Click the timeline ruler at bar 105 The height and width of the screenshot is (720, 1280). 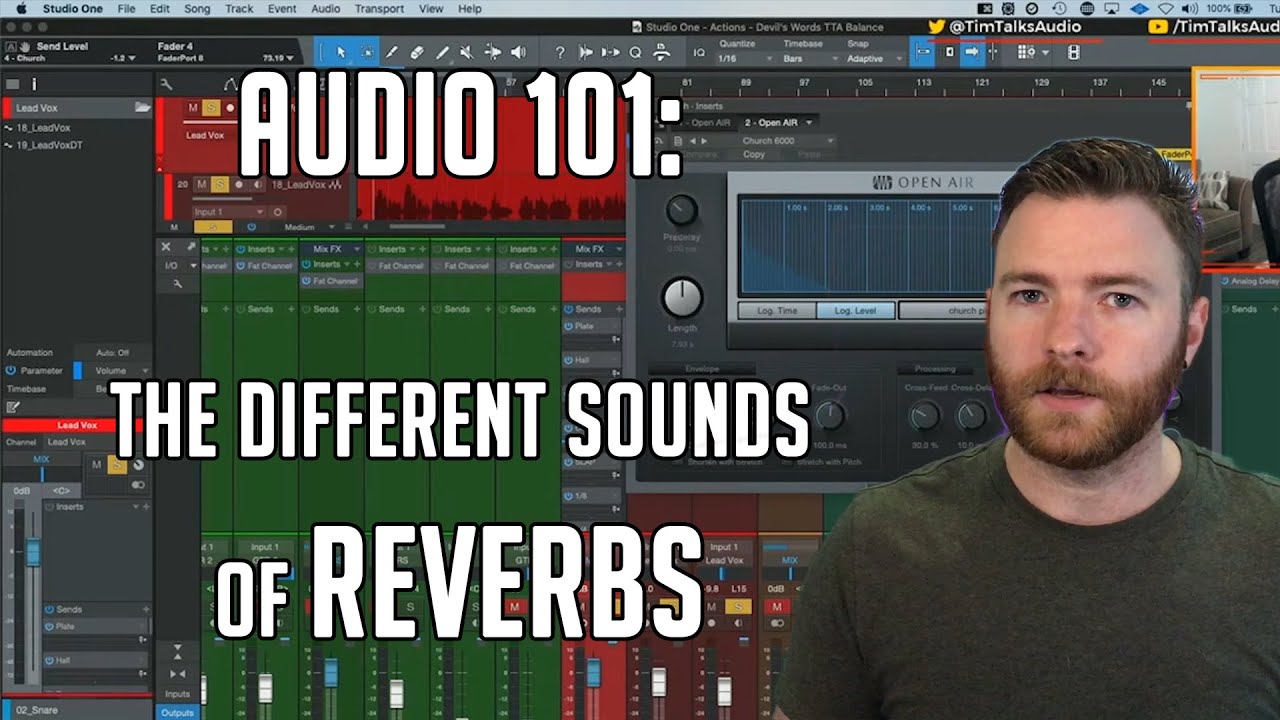pyautogui.click(x=865, y=82)
